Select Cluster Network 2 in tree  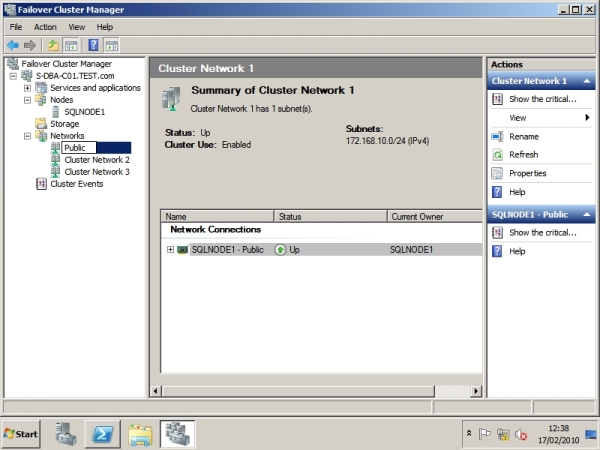tap(97, 160)
